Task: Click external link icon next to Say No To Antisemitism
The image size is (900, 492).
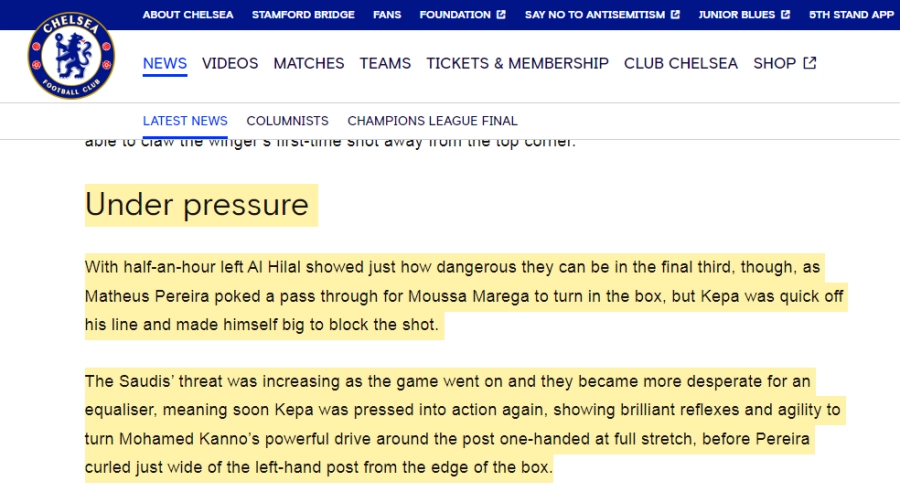Action: point(676,15)
